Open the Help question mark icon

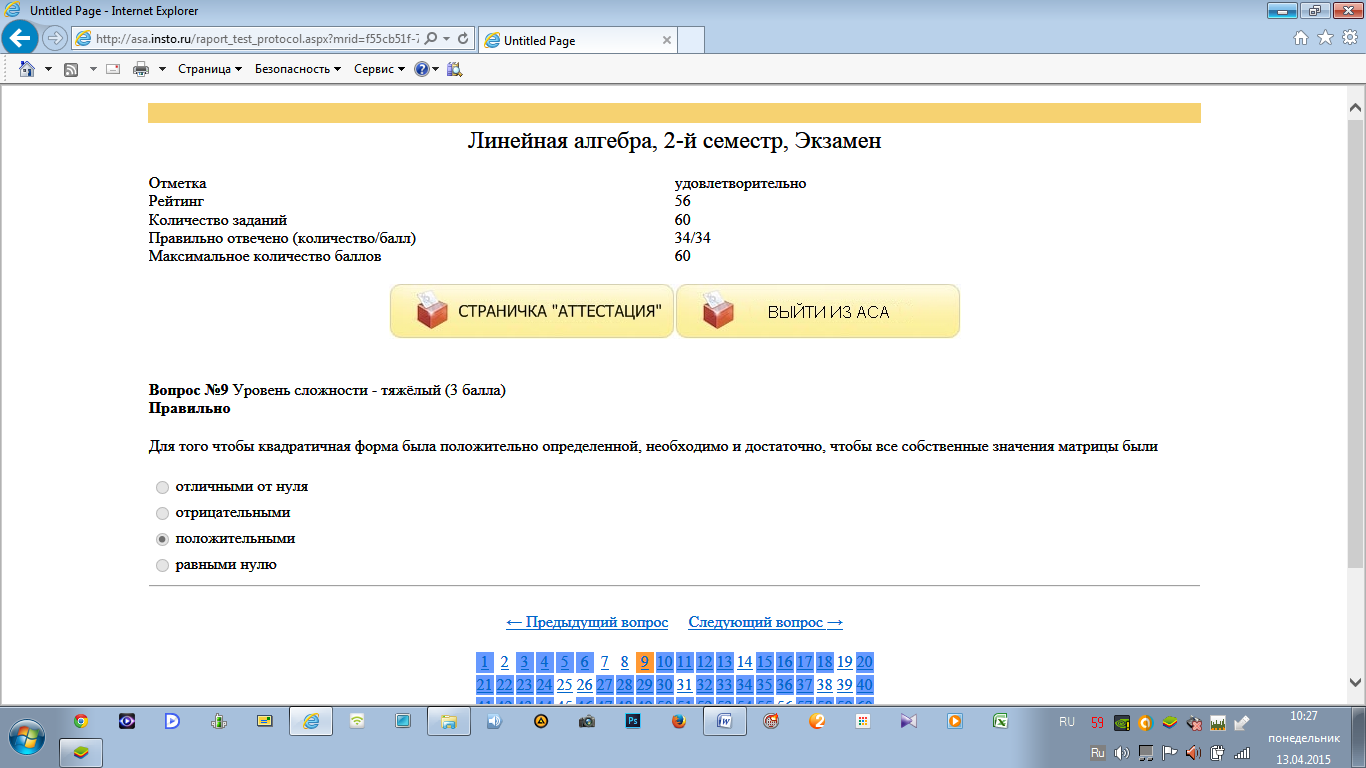[x=422, y=69]
